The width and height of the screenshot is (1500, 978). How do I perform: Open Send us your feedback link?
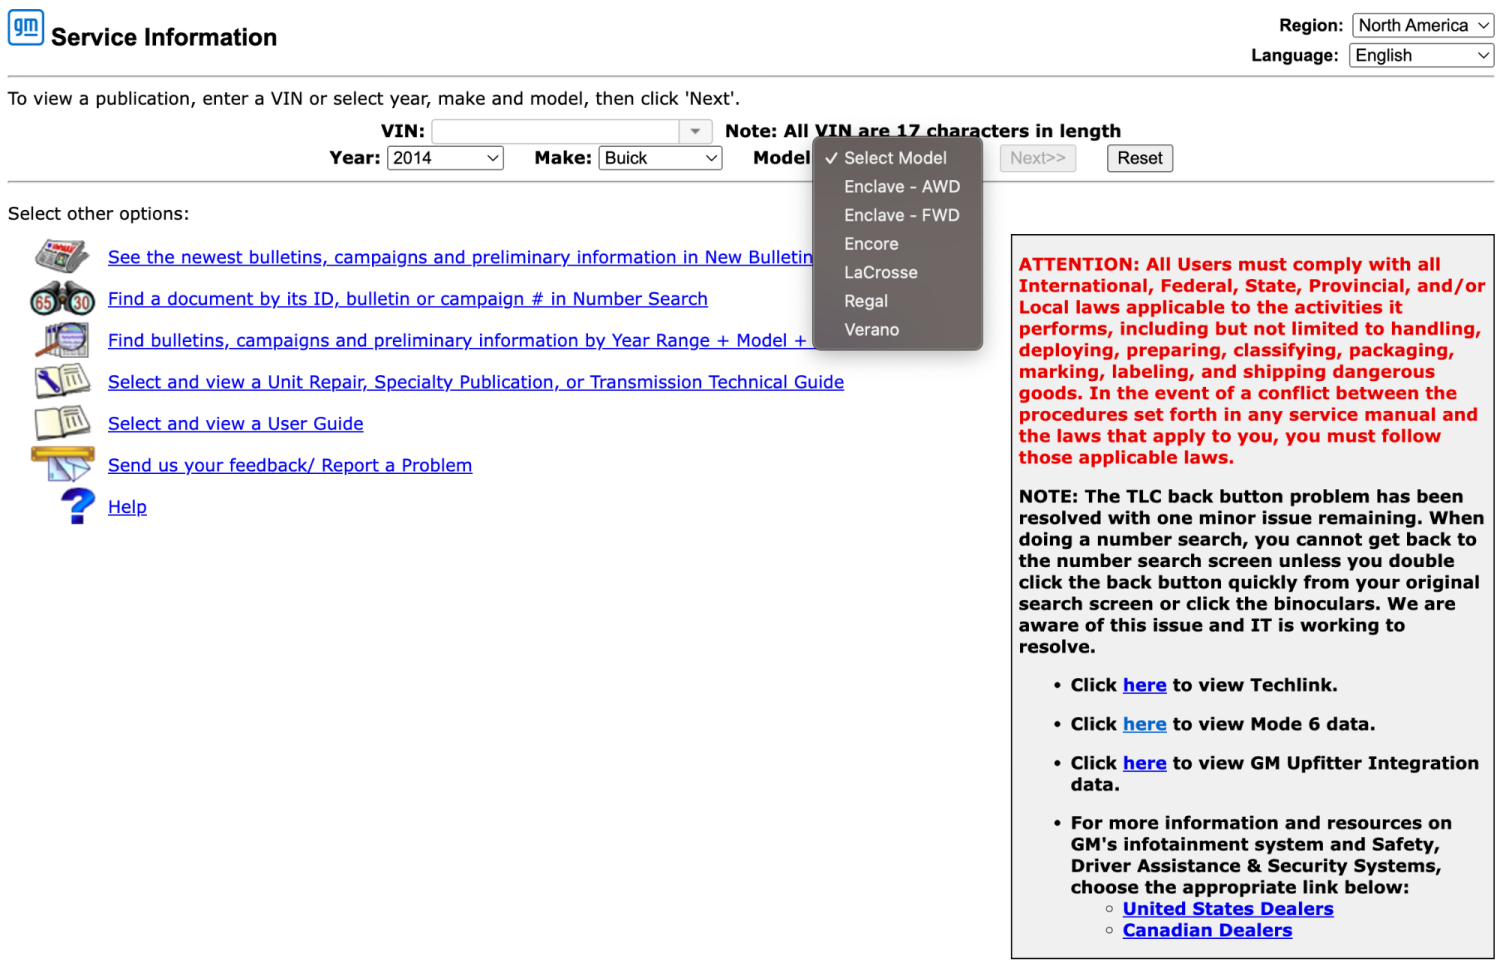point(290,465)
